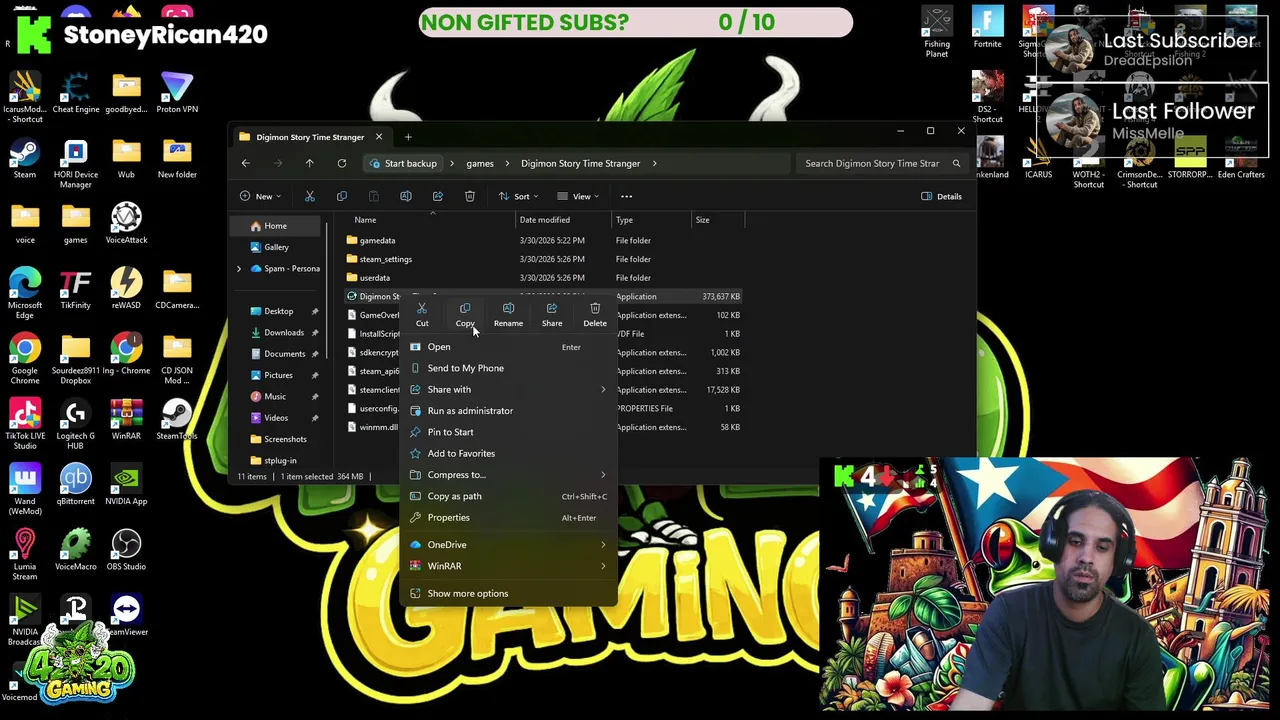1280x720 pixels.
Task: Go up one folder level
Action: point(309,163)
